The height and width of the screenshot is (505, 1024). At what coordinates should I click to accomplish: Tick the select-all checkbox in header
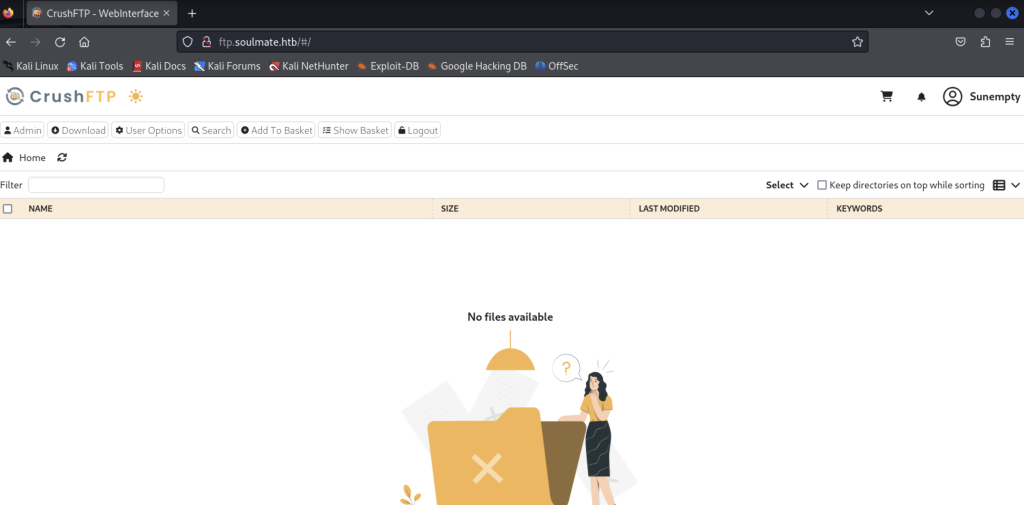point(8,209)
